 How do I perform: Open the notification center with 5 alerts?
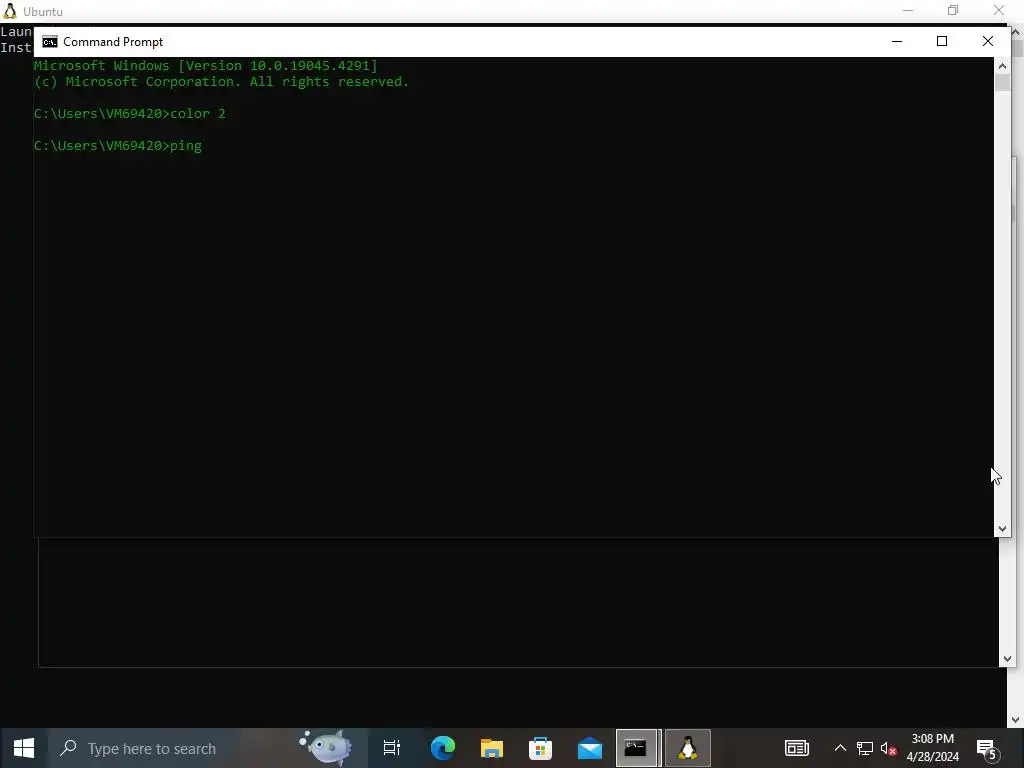(x=987, y=748)
